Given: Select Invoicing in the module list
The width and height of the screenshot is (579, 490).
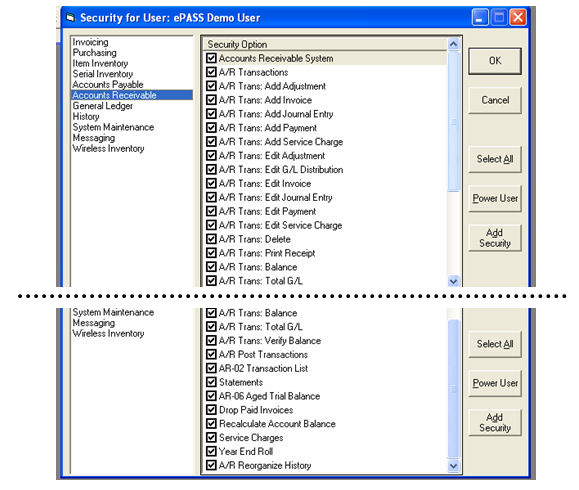Looking at the screenshot, I should pos(90,42).
